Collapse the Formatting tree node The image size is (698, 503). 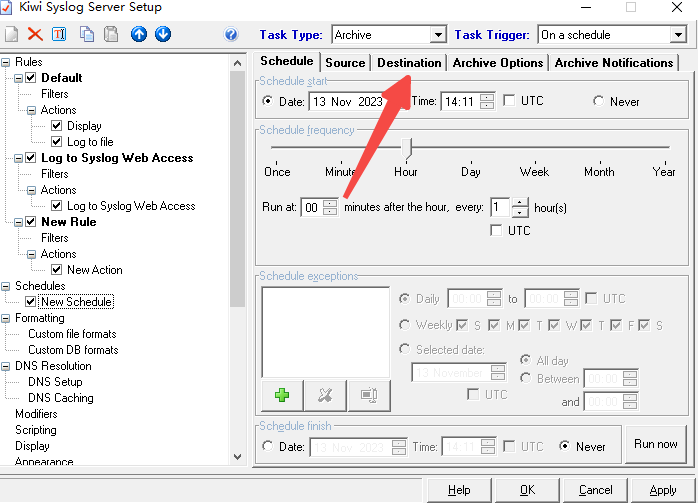[x=6, y=318]
